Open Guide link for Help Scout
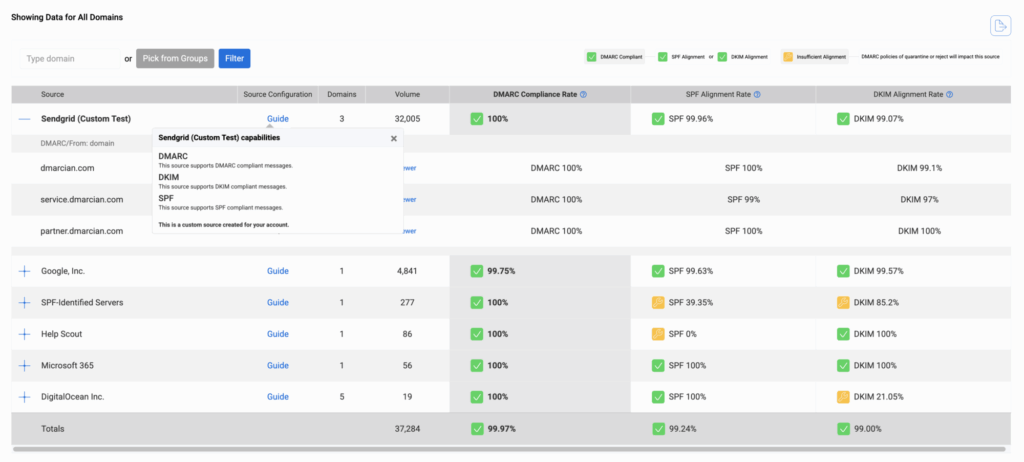This screenshot has height=462, width=1024. pos(278,334)
